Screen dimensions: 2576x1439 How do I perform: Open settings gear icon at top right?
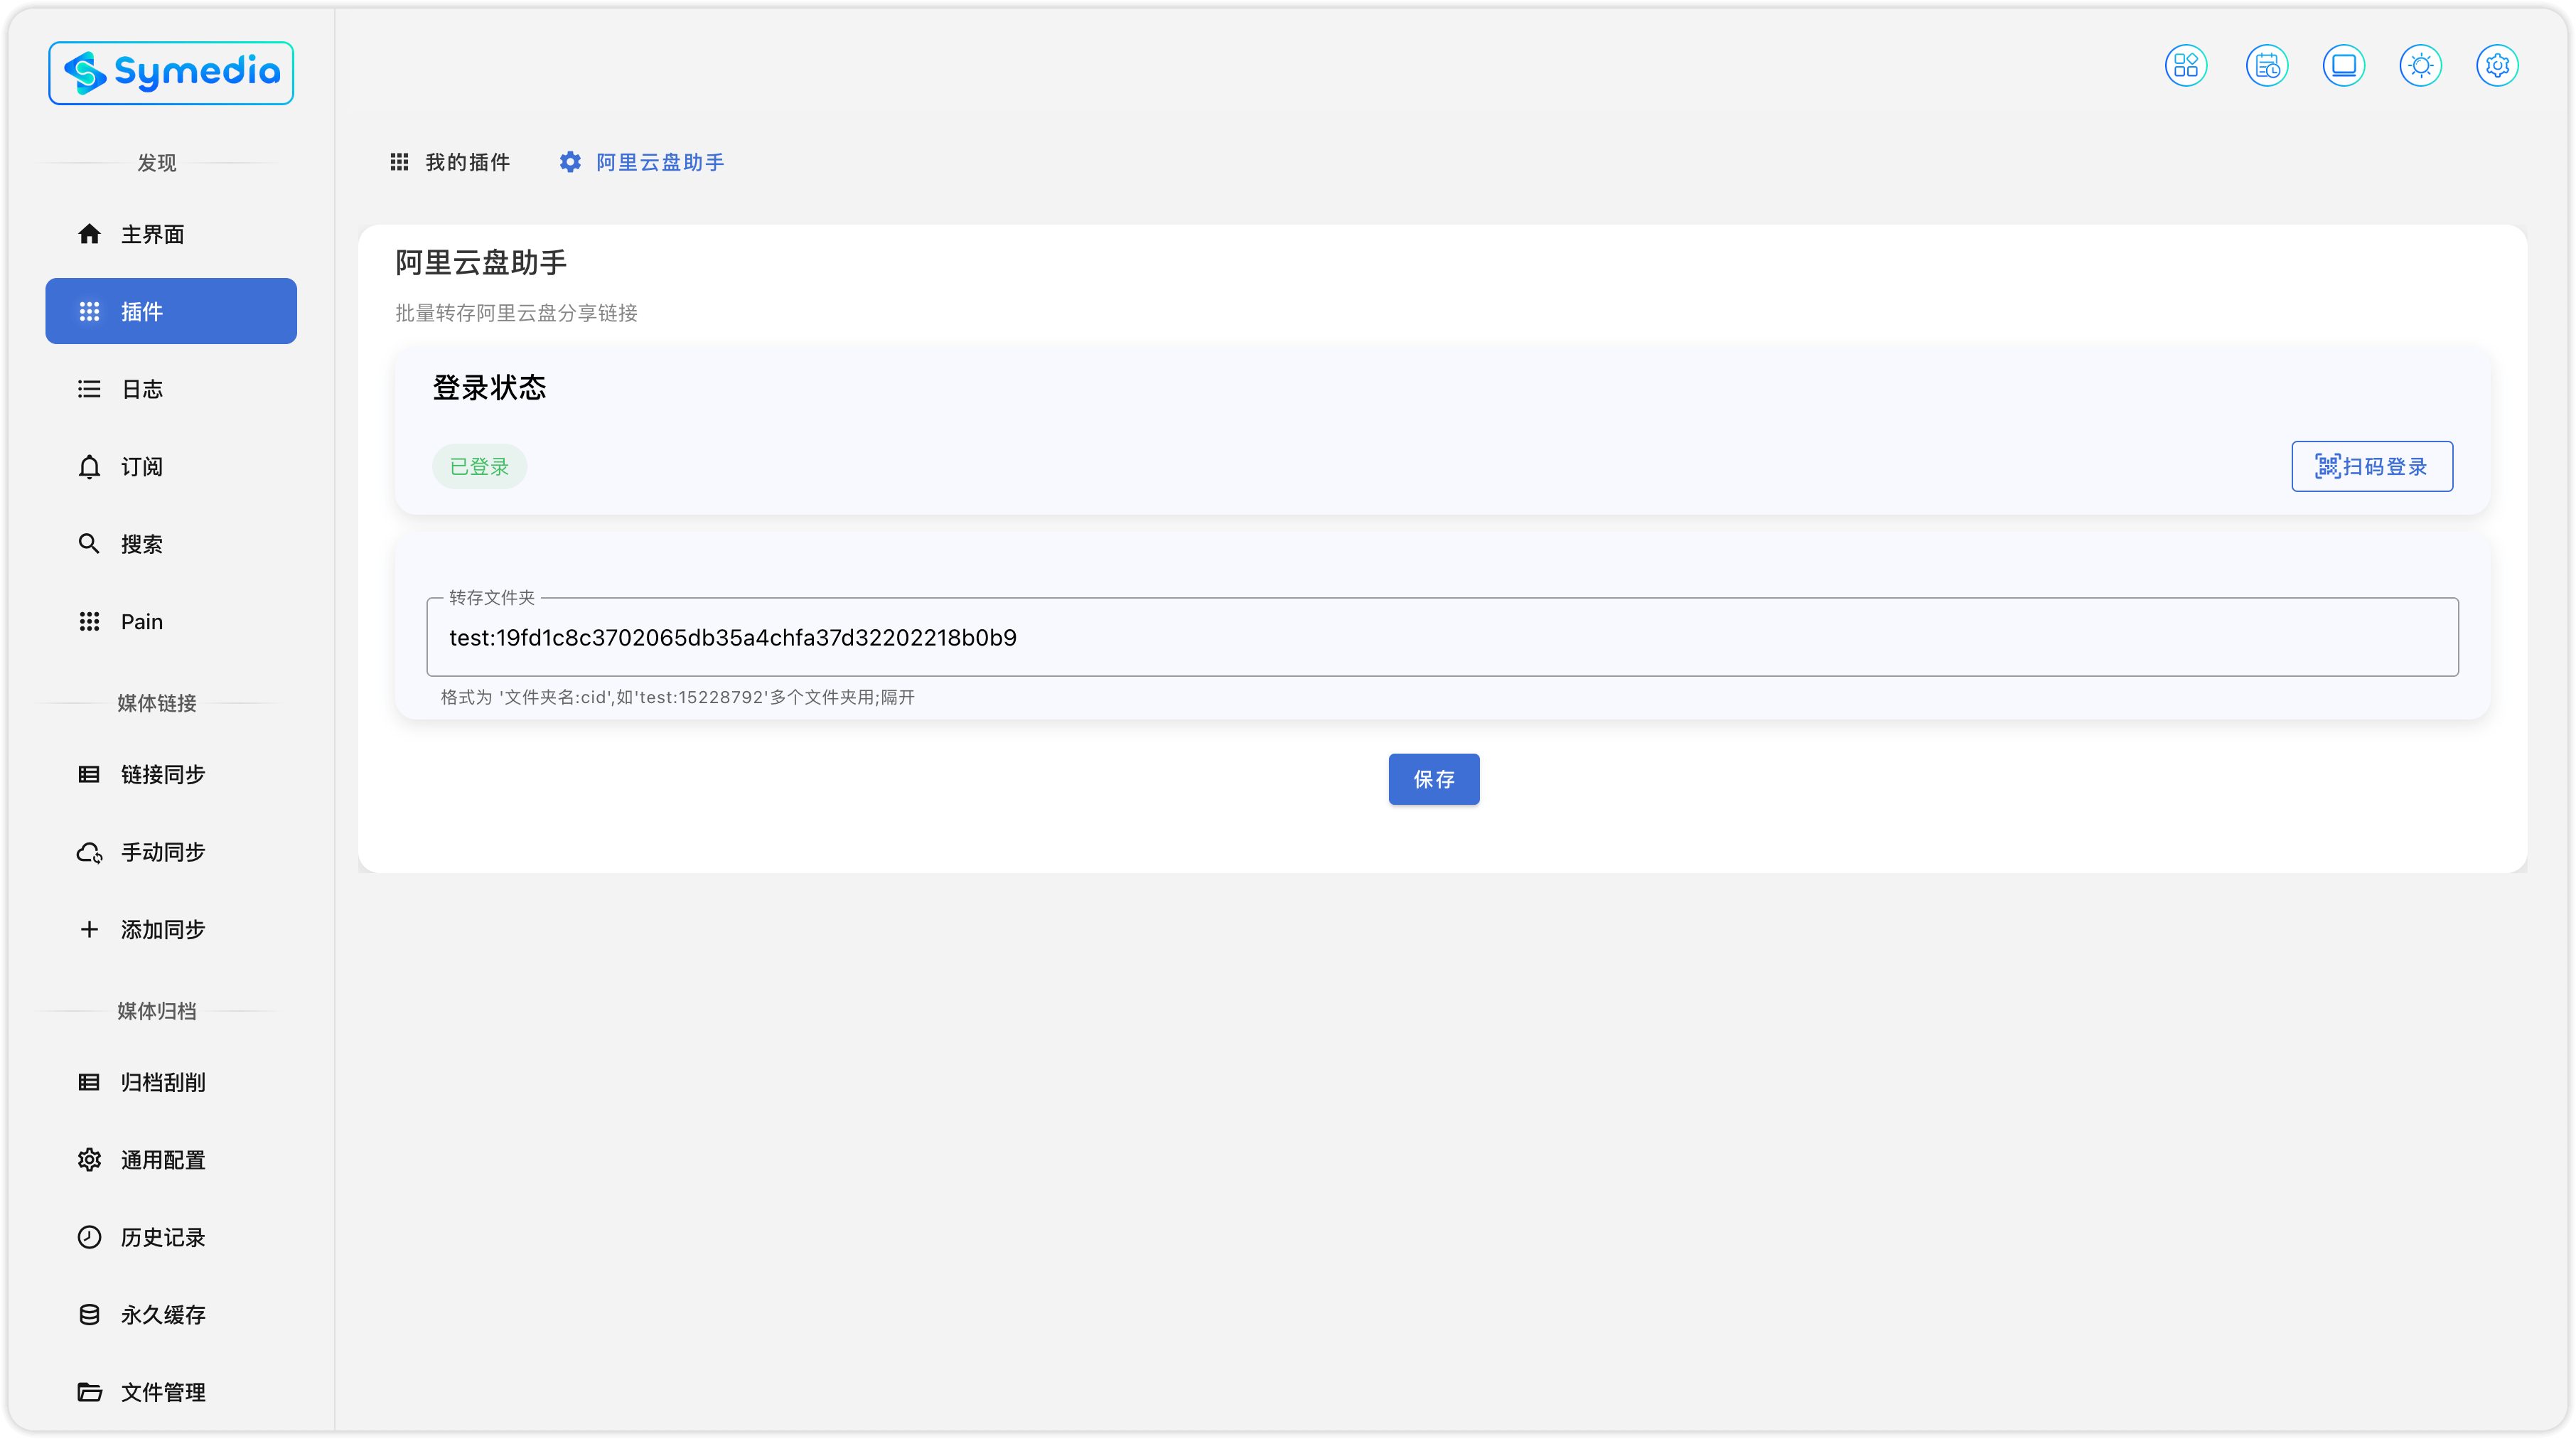tap(2497, 66)
